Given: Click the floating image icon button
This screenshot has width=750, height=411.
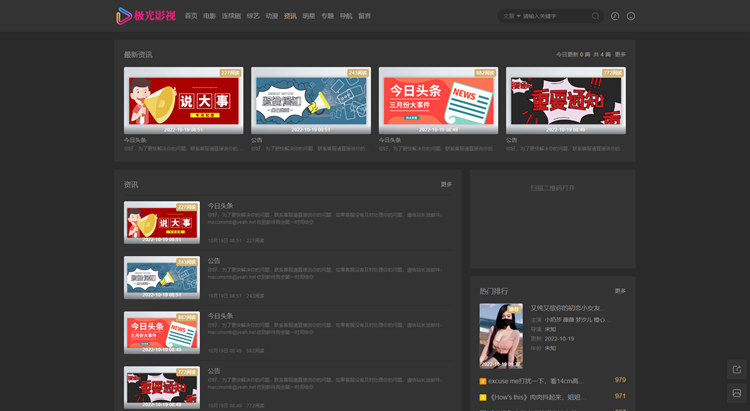Looking at the screenshot, I should pyautogui.click(x=736, y=393).
